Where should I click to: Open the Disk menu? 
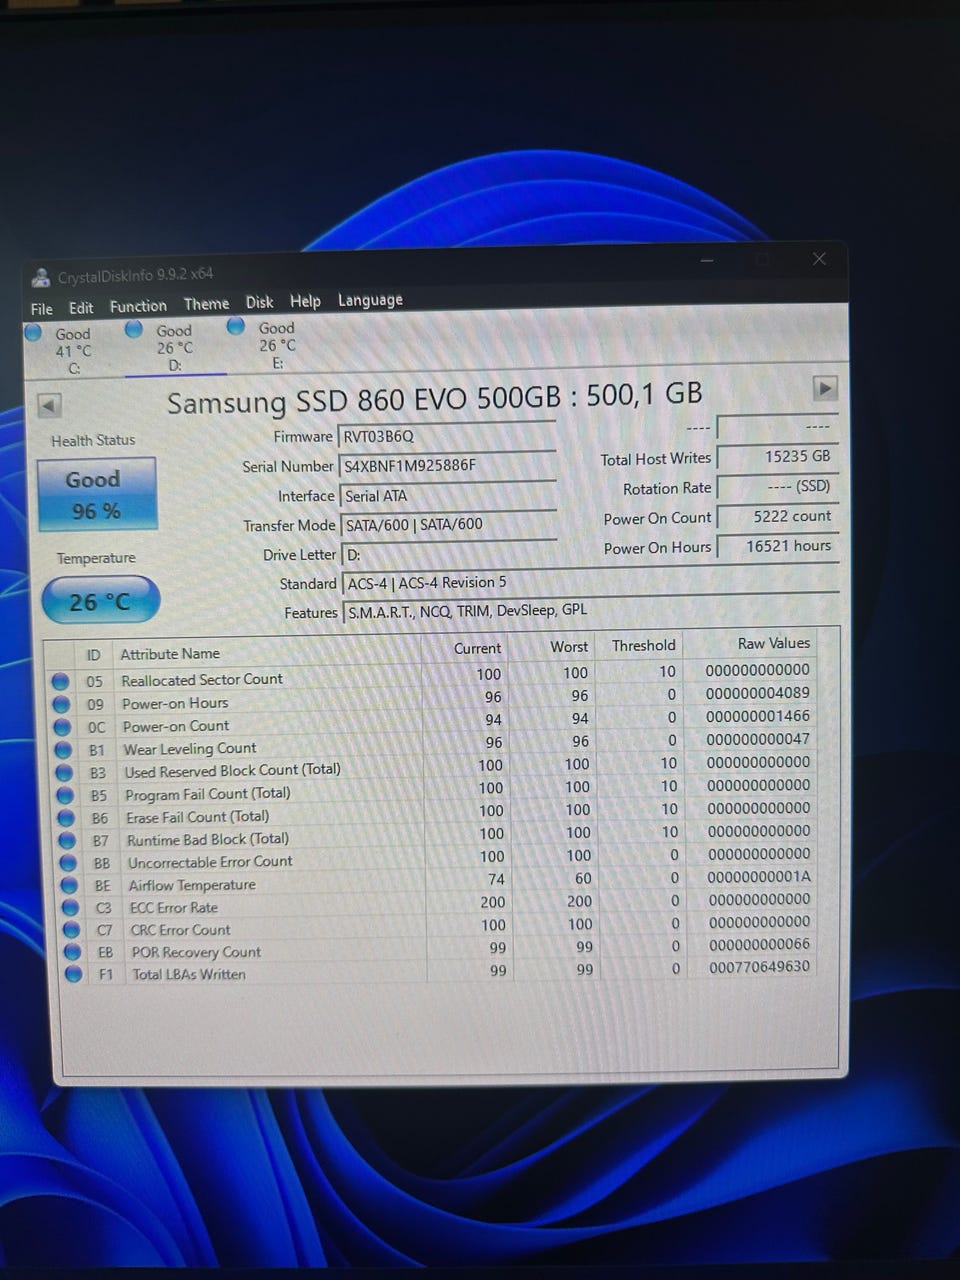[259, 302]
